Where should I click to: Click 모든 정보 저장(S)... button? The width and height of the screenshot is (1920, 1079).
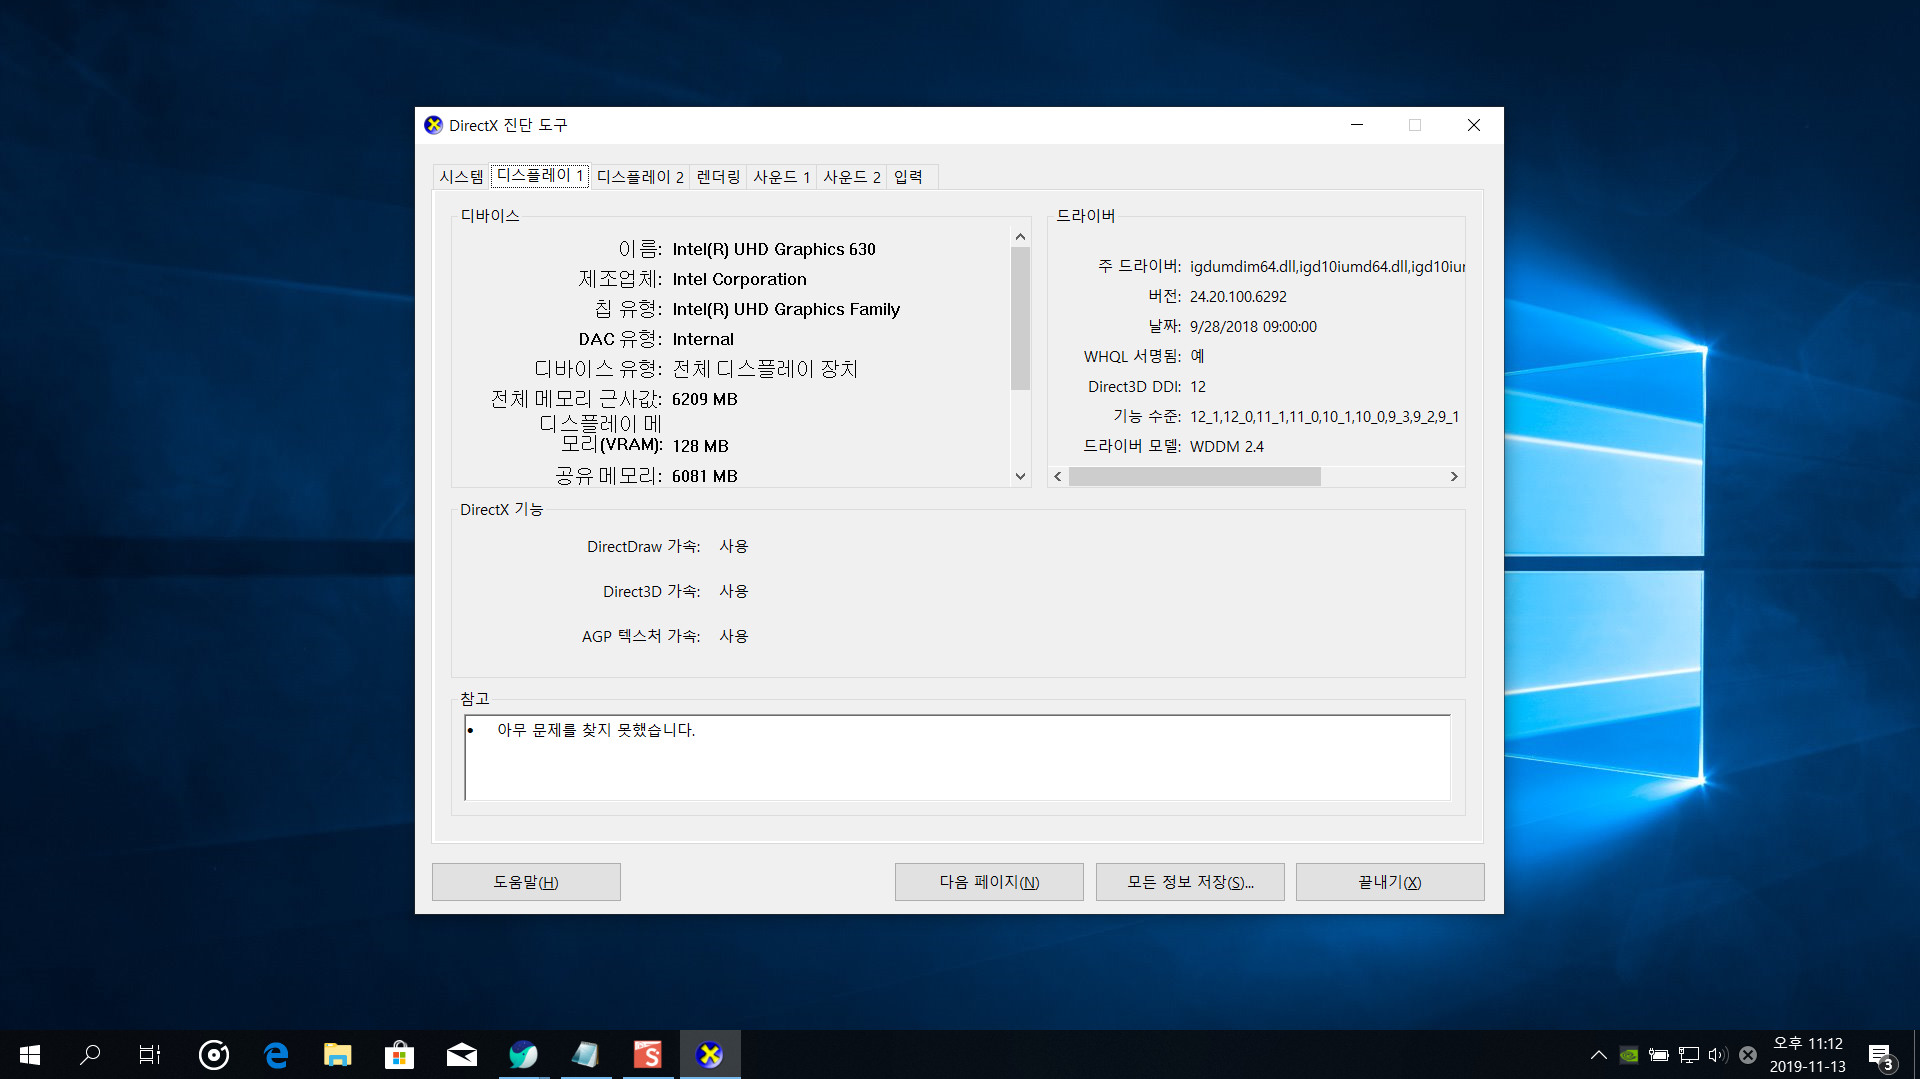click(1190, 882)
